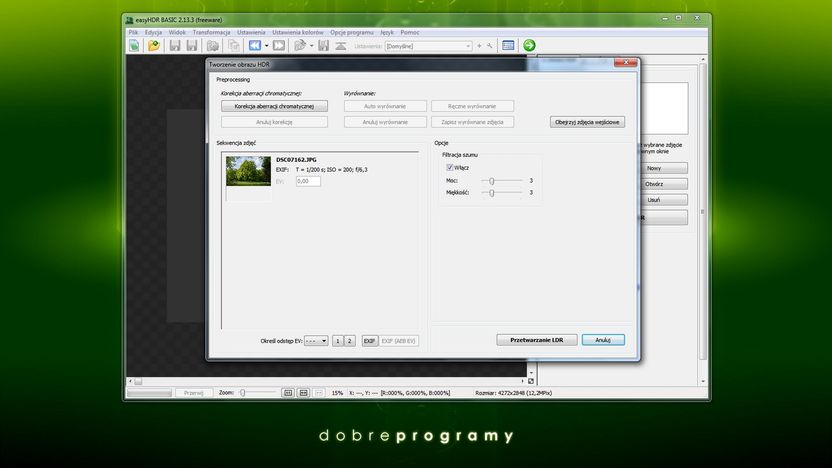The width and height of the screenshot is (832, 468).
Task: Open the Język menu
Action: pyautogui.click(x=387, y=32)
